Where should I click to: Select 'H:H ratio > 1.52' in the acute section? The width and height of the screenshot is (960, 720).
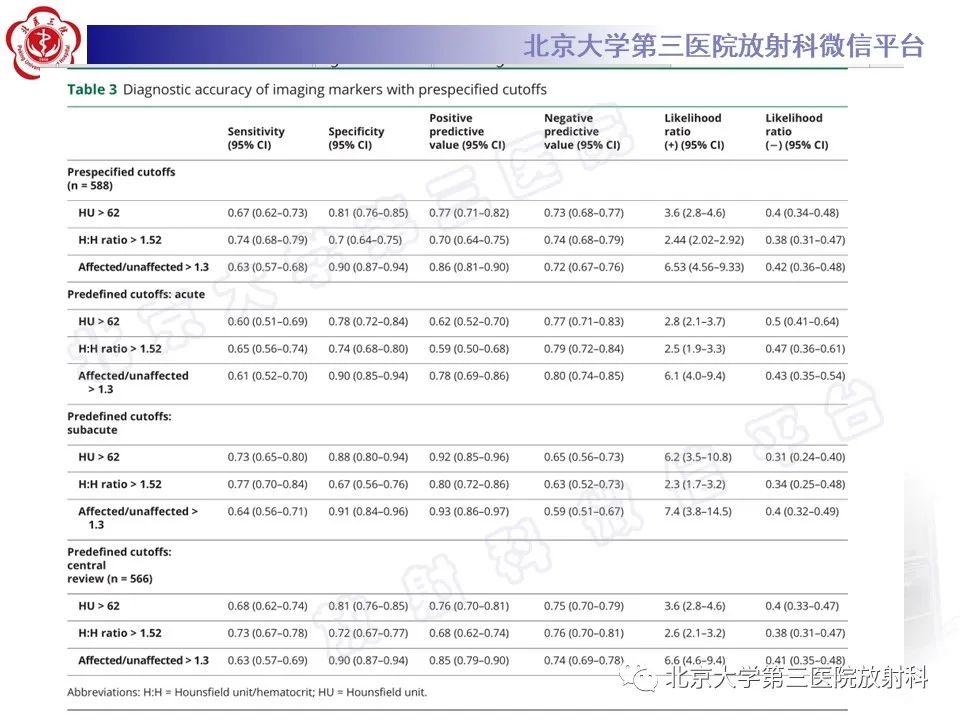[x=120, y=348]
